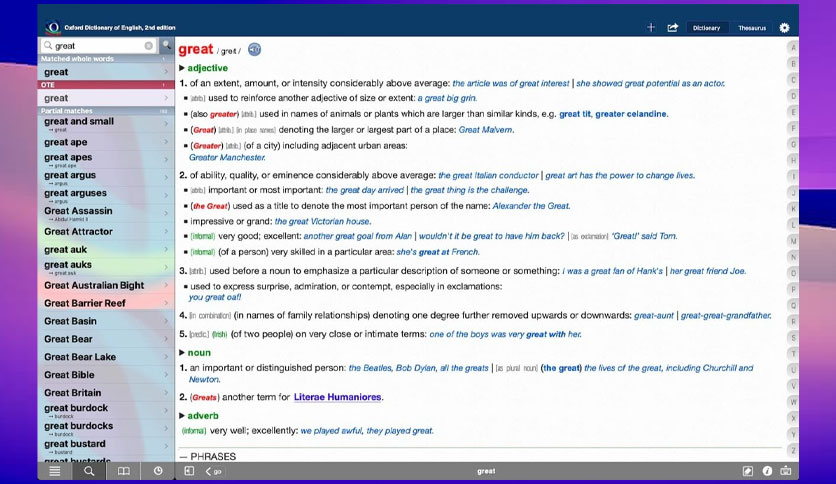Open the Literae Humaniores link
836x484 pixels.
tap(337, 397)
